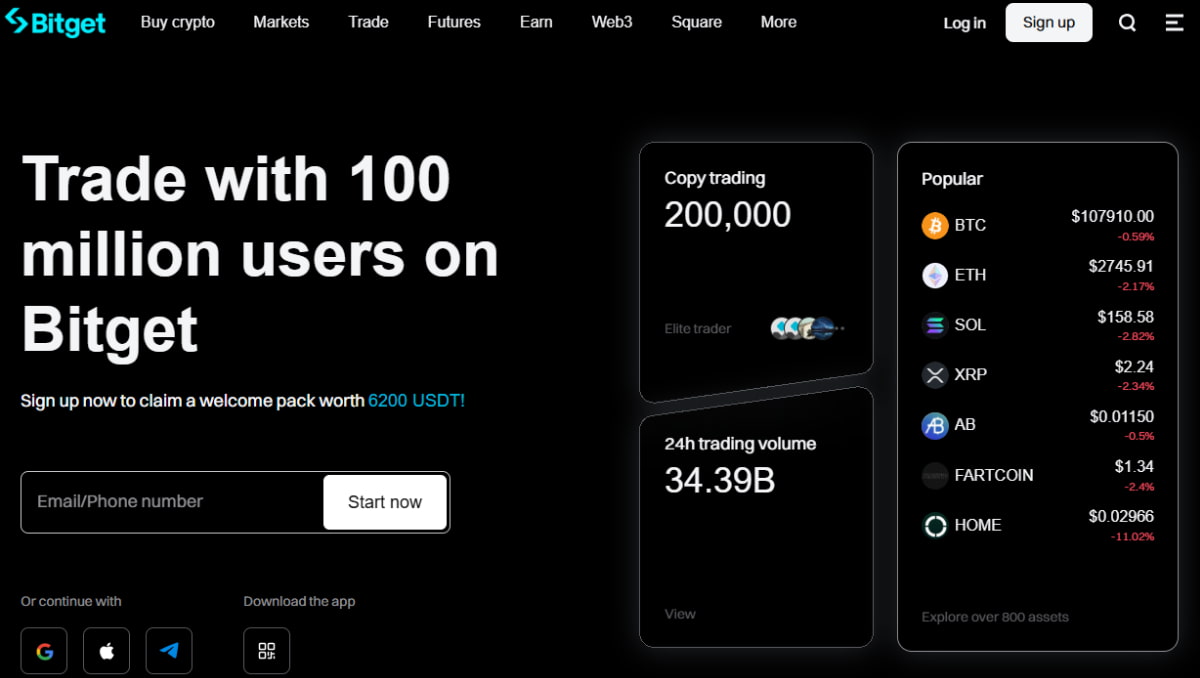
Task: Click the Elite trader label
Action: click(x=698, y=328)
